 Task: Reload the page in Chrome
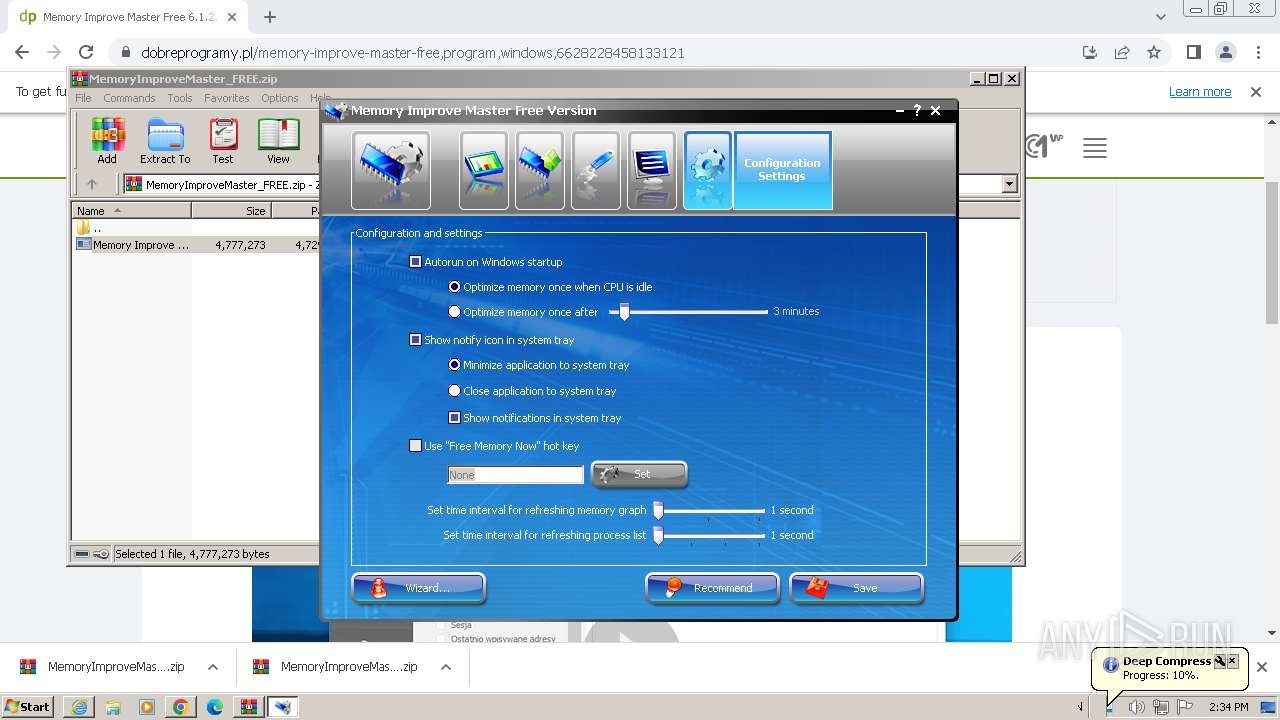pyautogui.click(x=86, y=53)
